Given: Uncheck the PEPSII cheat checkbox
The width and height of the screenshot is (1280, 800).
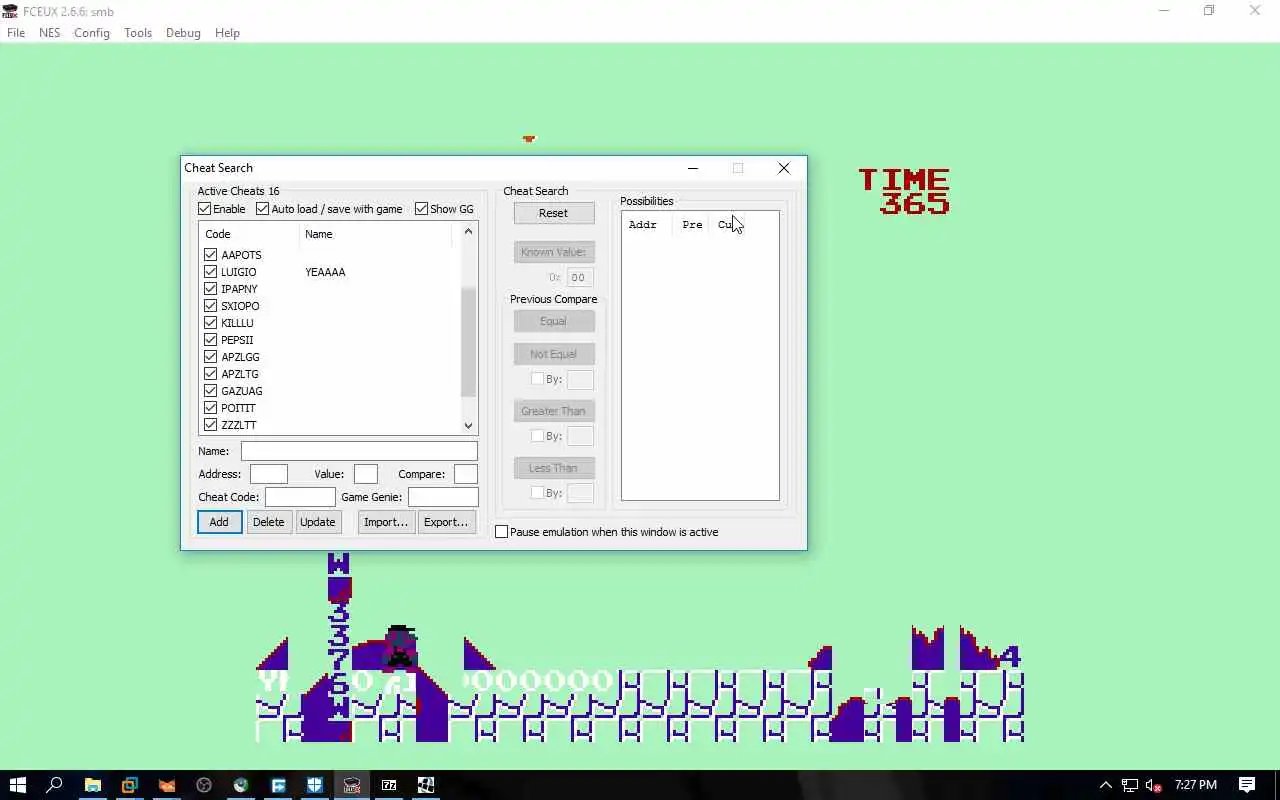Looking at the screenshot, I should pyautogui.click(x=210, y=340).
